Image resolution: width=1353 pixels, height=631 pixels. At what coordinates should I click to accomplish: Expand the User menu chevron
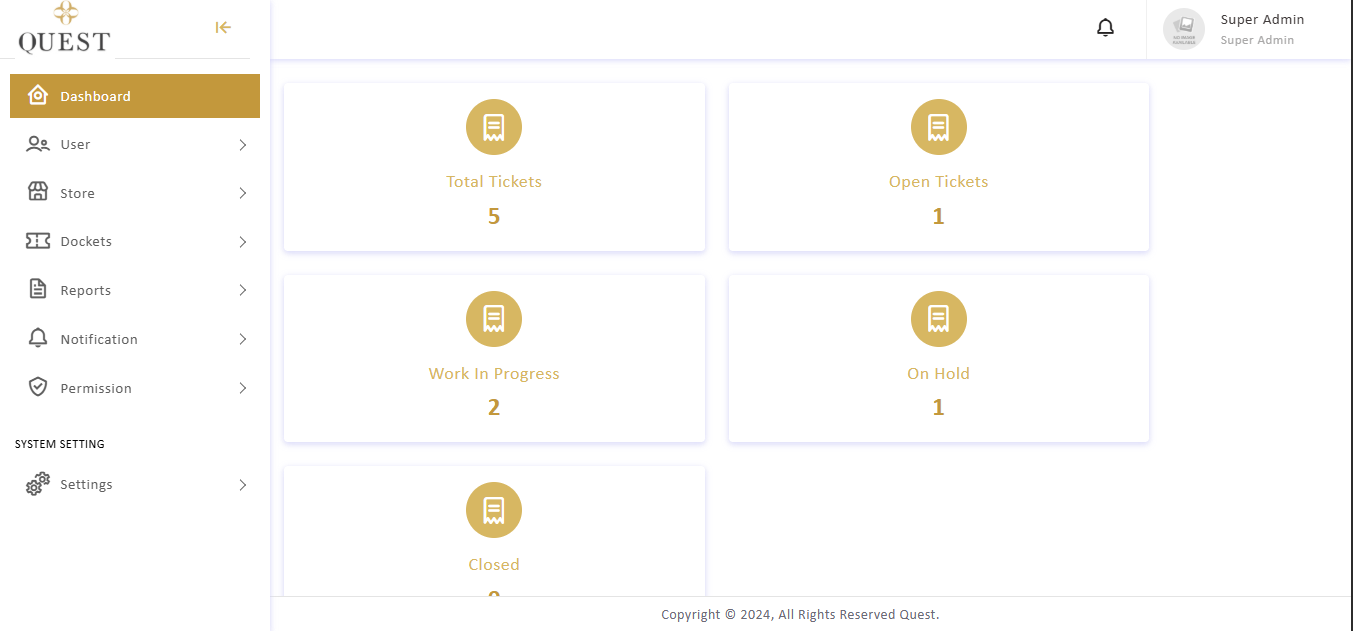[x=243, y=145]
